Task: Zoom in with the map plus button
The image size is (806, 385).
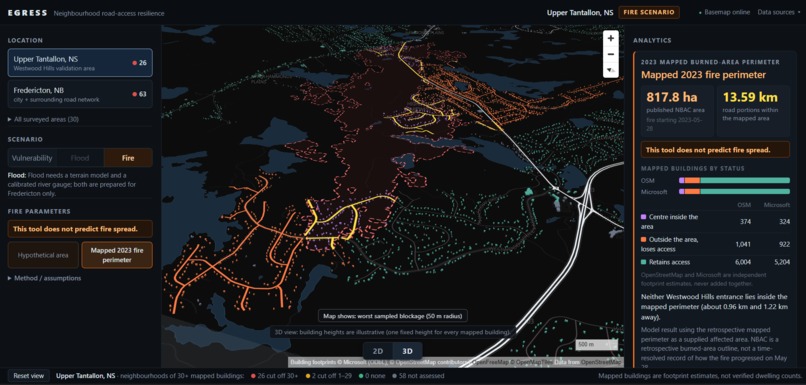Action: tap(611, 39)
